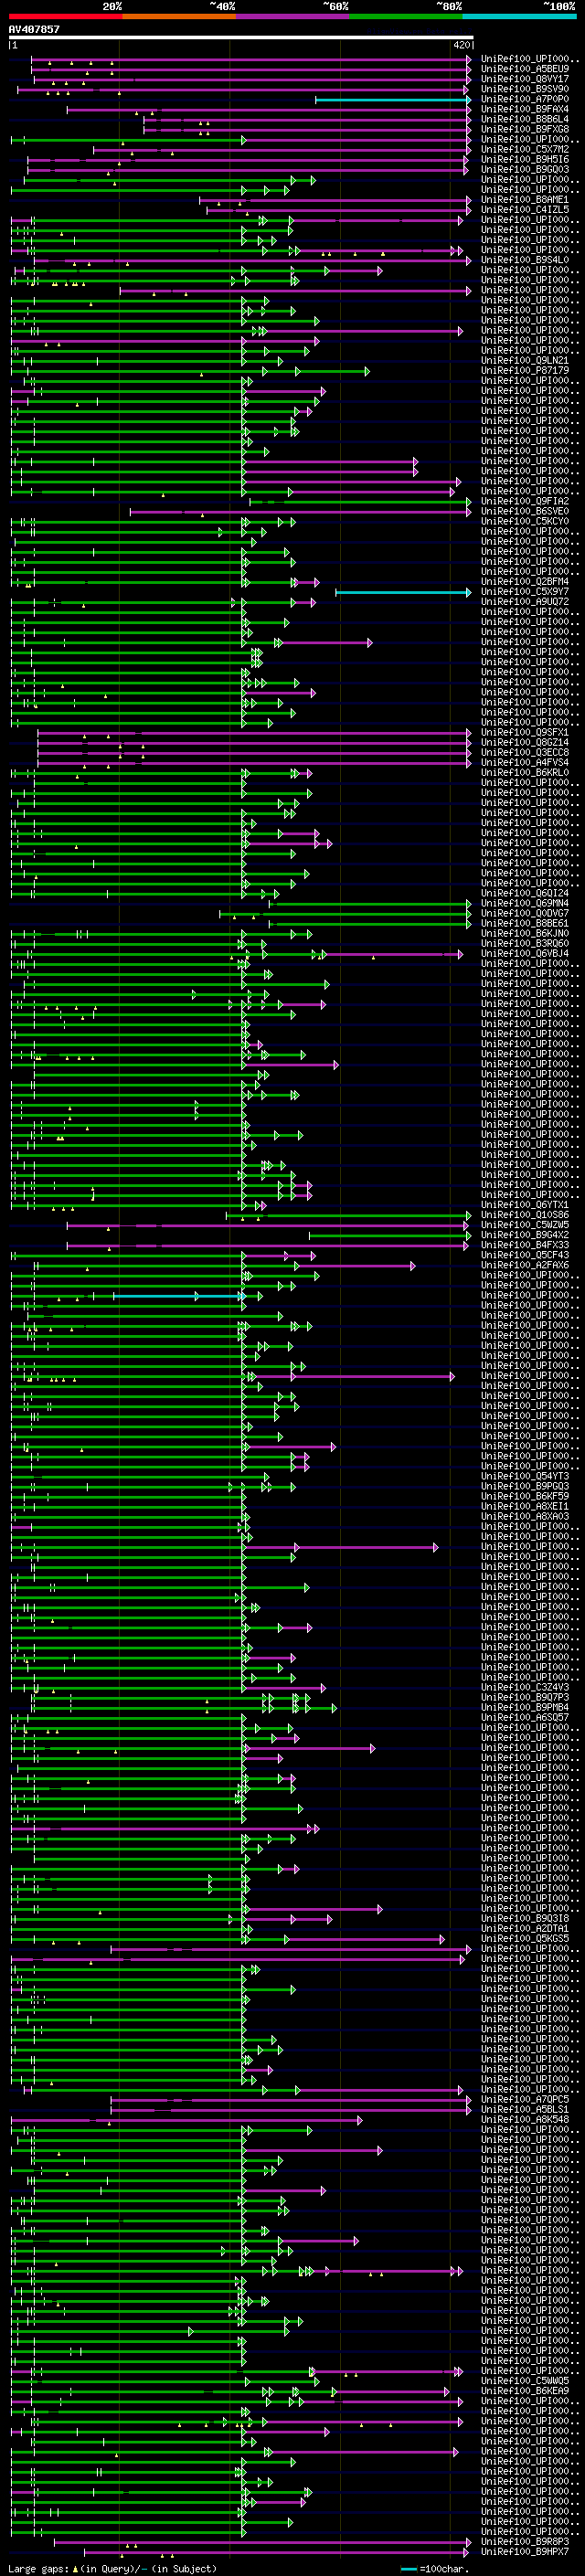Viewport: 585px width, 2576px height.
Task: Choose the UniRef100_B9PGQ3 entry
Action: click(524, 1486)
